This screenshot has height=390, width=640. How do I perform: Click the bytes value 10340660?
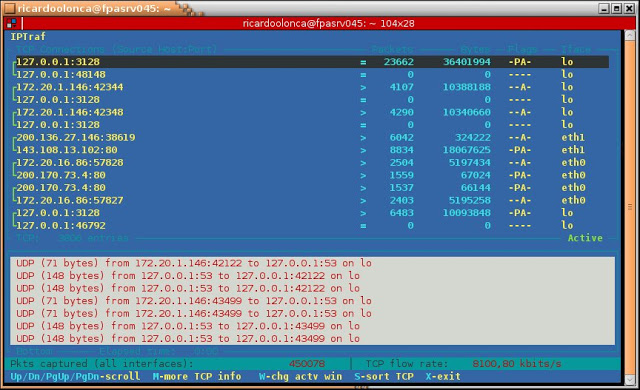point(467,112)
